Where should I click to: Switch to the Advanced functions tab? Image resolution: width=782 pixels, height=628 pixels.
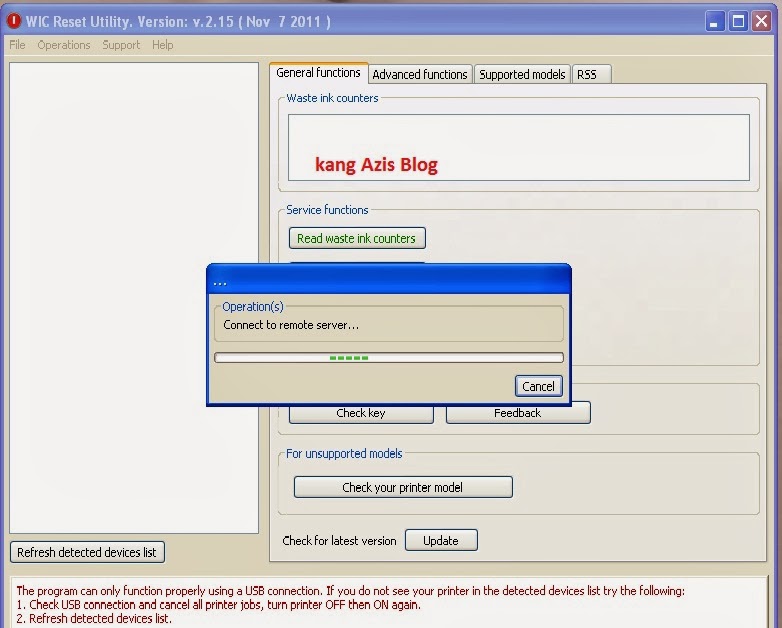[420, 74]
